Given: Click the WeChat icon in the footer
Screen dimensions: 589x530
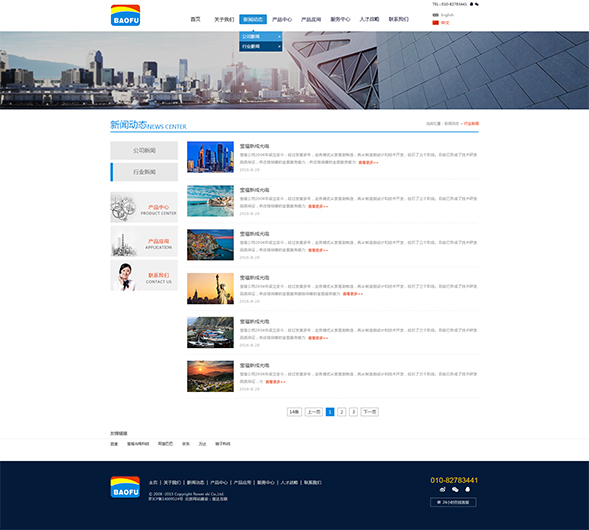Looking at the screenshot, I should [x=455, y=489].
